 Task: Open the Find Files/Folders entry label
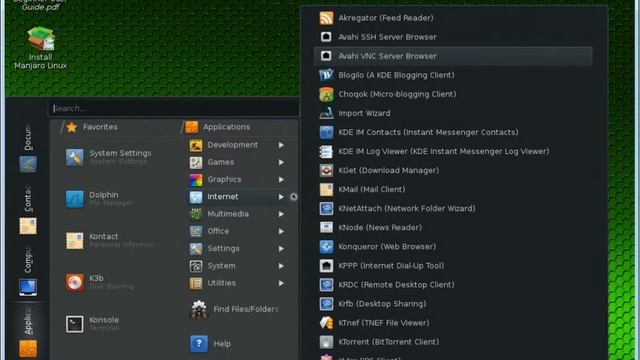[246, 309]
